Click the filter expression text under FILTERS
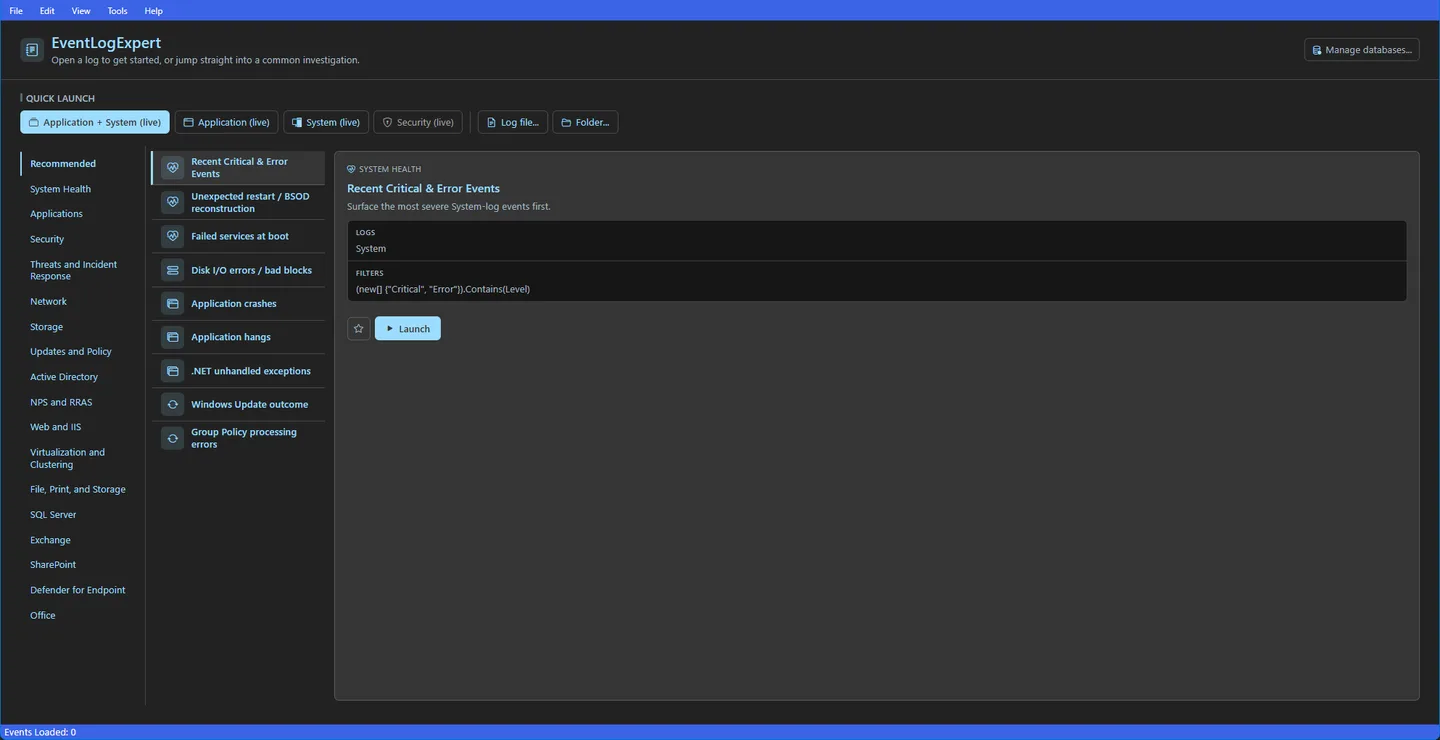Image resolution: width=1440 pixels, height=740 pixels. coord(443,289)
